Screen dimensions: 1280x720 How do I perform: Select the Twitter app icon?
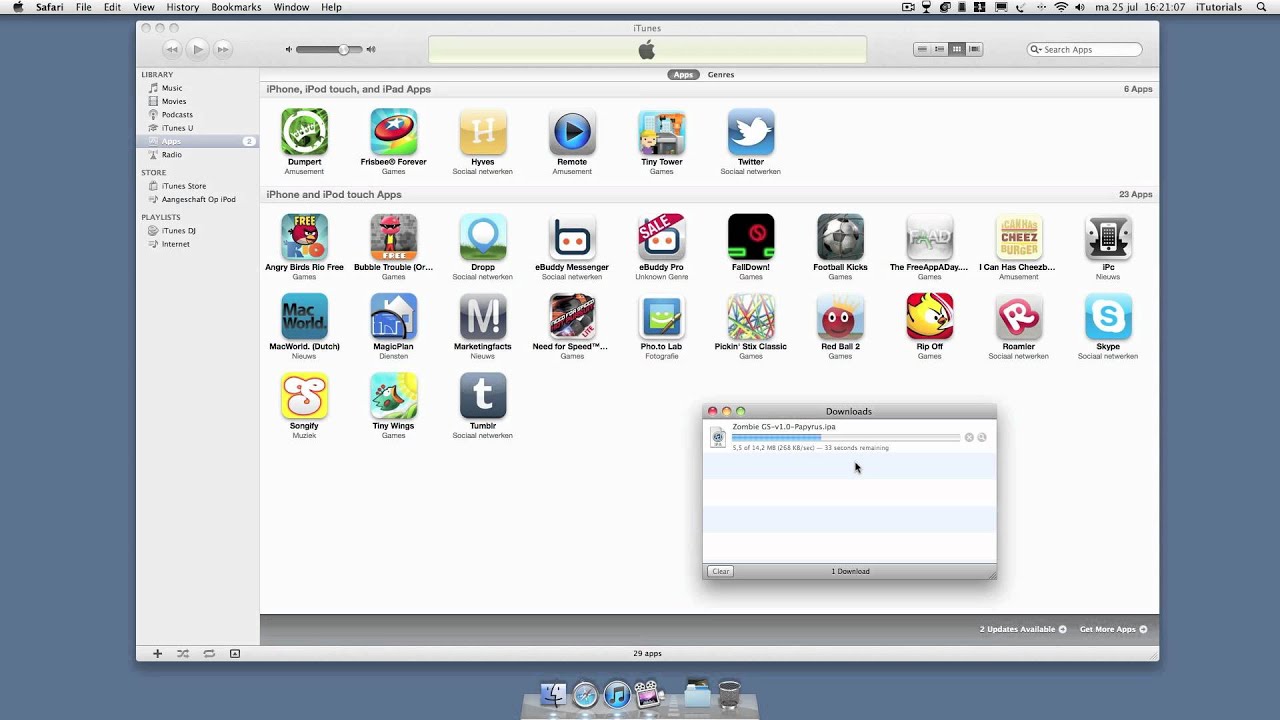751,132
